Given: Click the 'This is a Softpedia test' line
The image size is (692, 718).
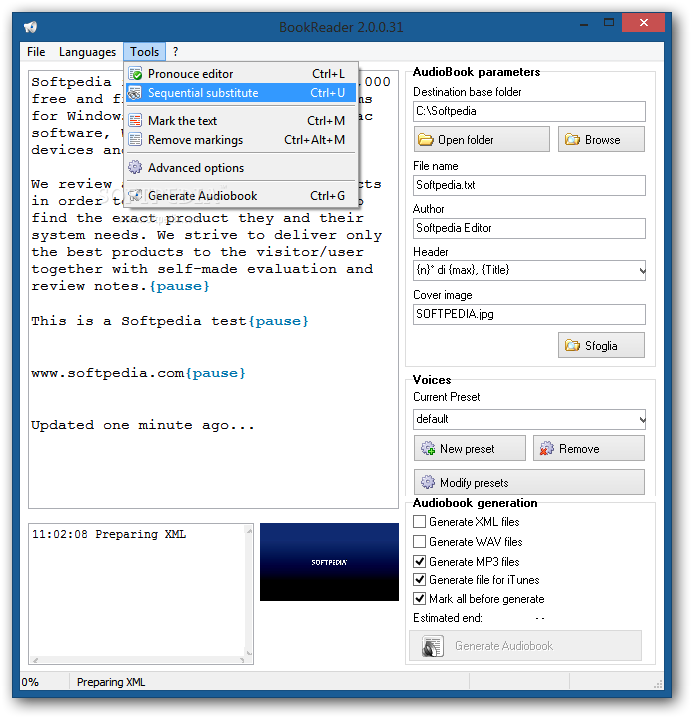Looking at the screenshot, I should pyautogui.click(x=139, y=321).
